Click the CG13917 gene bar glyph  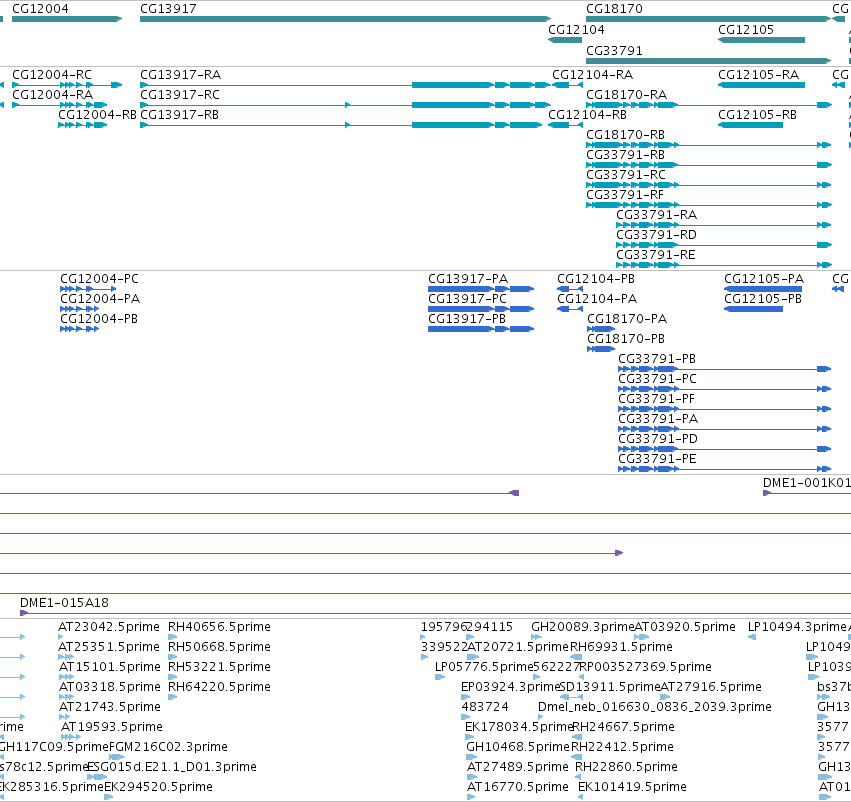point(346,19)
